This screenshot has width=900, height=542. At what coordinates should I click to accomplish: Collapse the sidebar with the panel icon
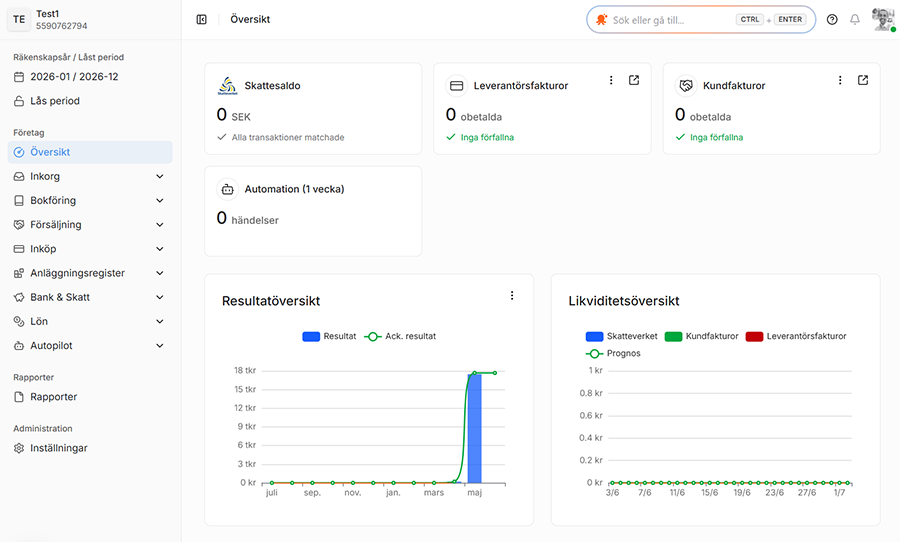click(x=201, y=20)
